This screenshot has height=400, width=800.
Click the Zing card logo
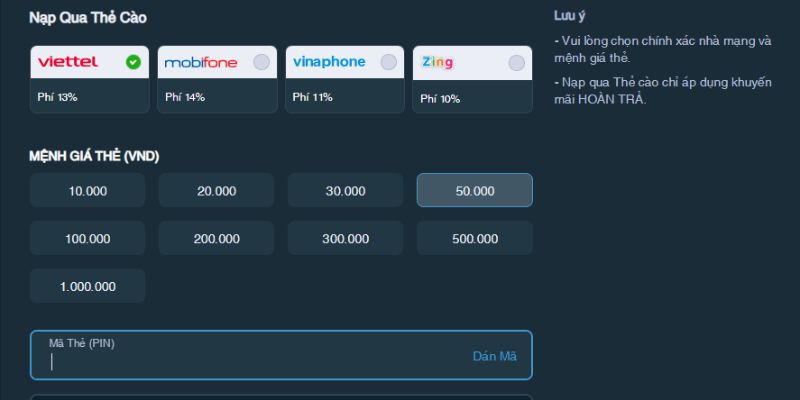pyautogui.click(x=437, y=63)
